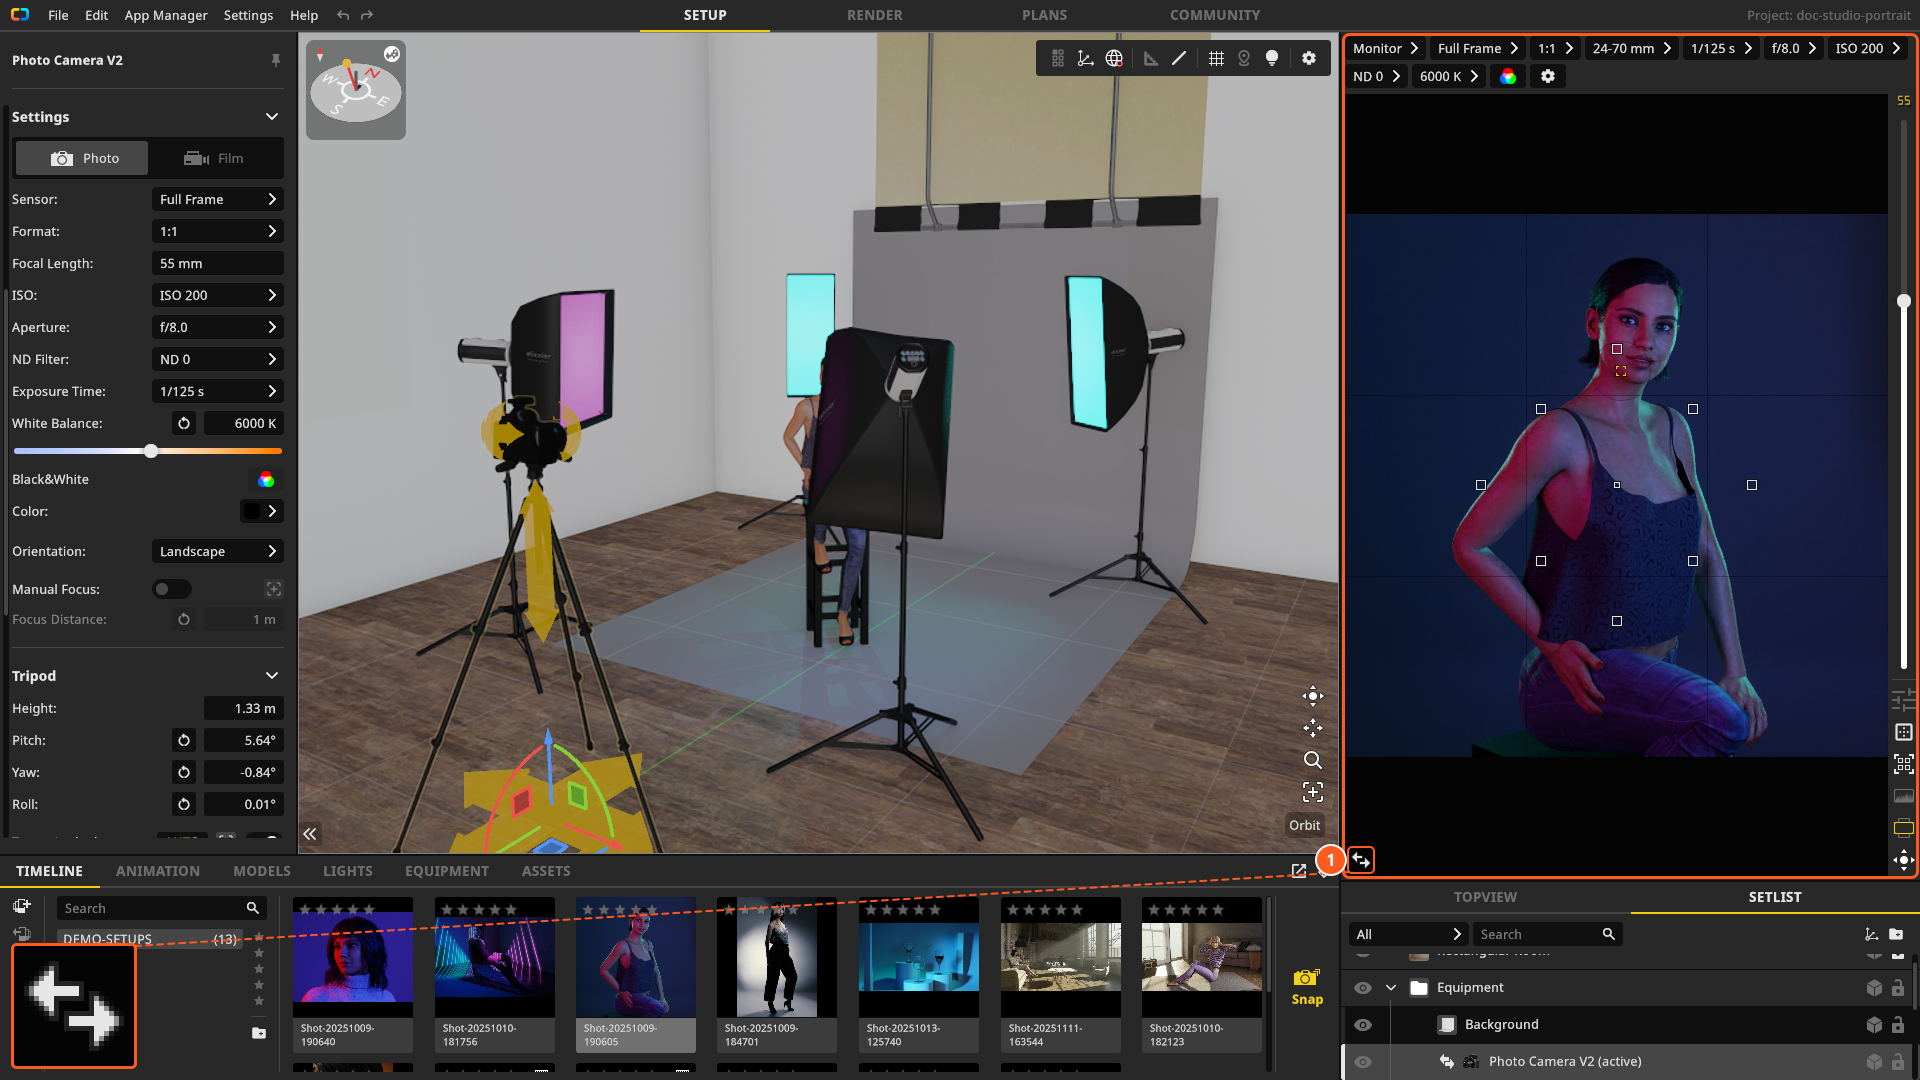Open the LIGHTS tab

click(348, 871)
